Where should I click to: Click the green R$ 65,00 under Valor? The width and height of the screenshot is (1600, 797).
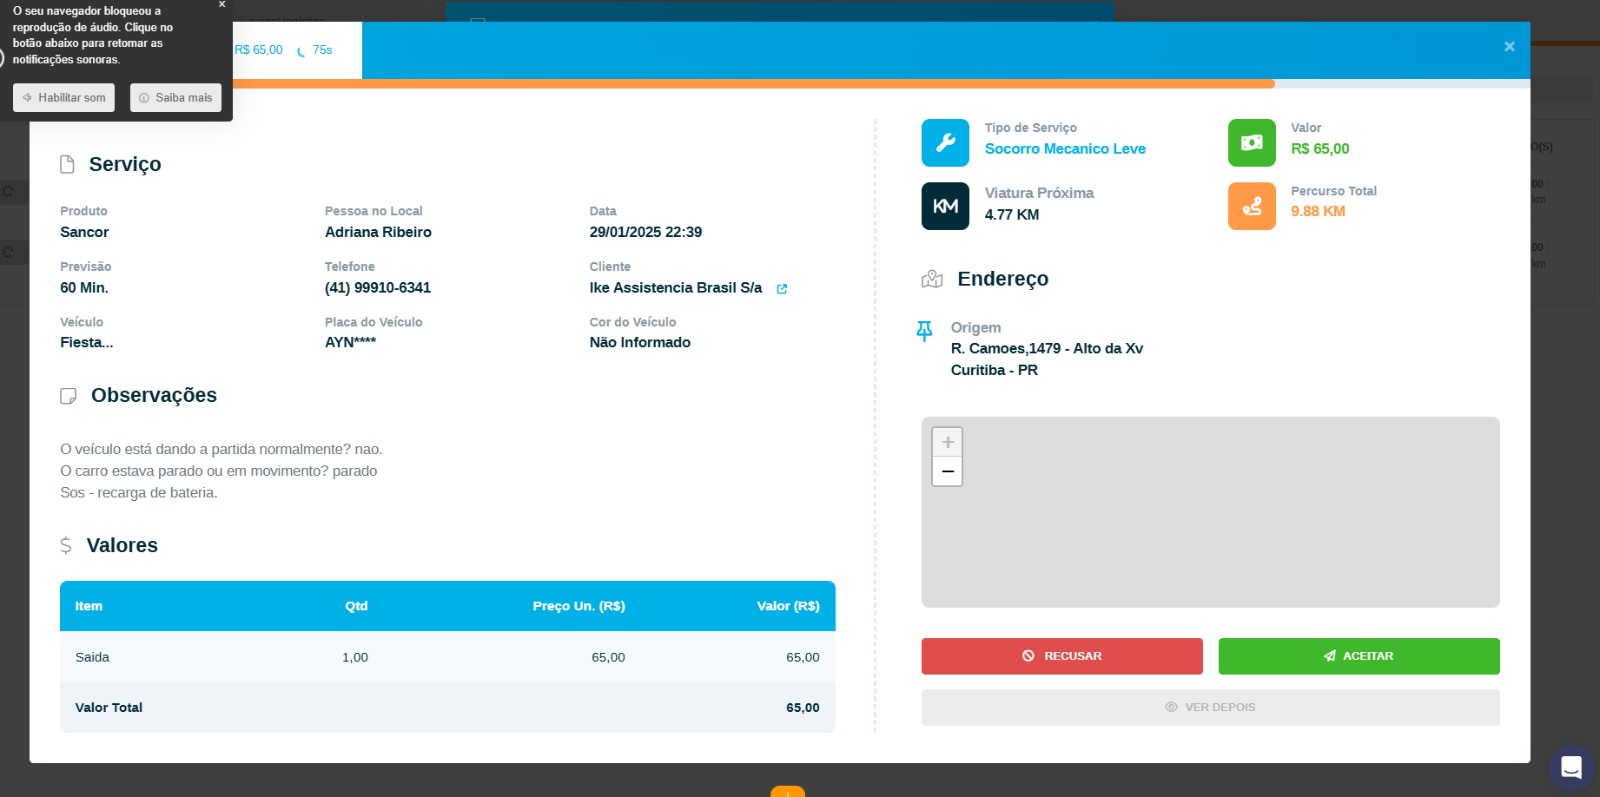pos(1320,149)
